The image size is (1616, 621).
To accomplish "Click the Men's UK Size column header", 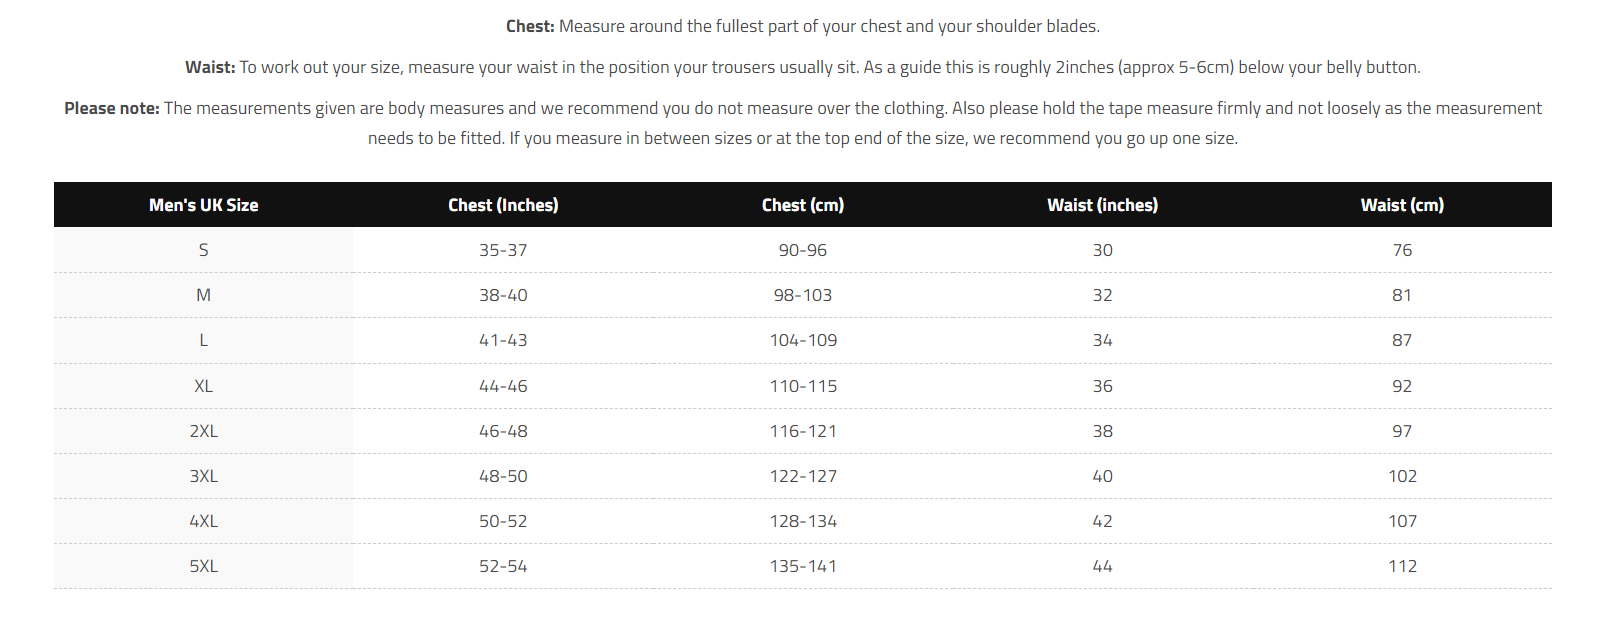I will click(x=203, y=205).
